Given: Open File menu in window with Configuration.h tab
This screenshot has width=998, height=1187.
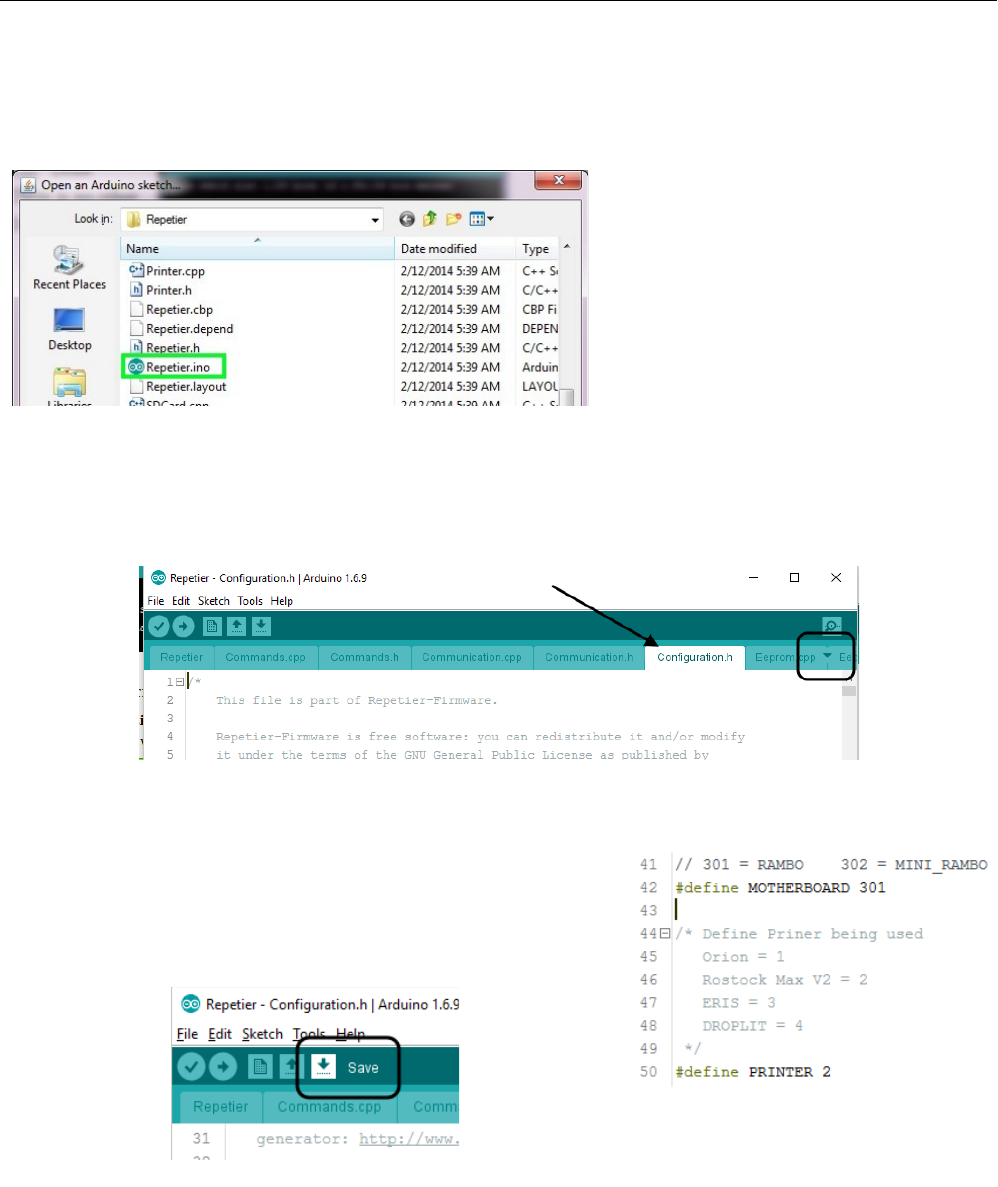Looking at the screenshot, I should pos(155,601).
